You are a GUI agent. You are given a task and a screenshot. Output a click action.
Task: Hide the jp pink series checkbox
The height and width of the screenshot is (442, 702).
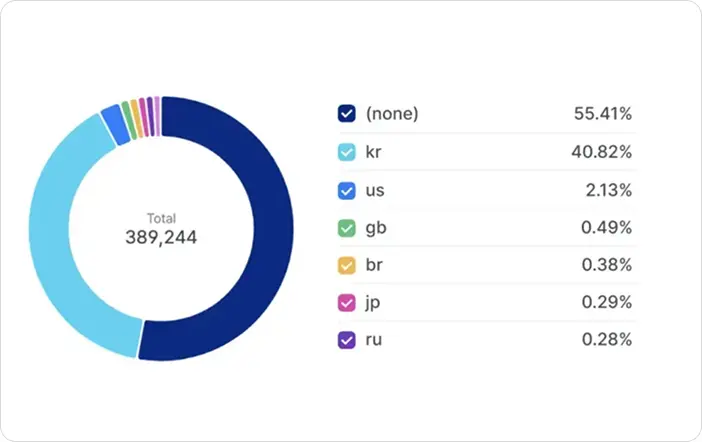coord(347,303)
